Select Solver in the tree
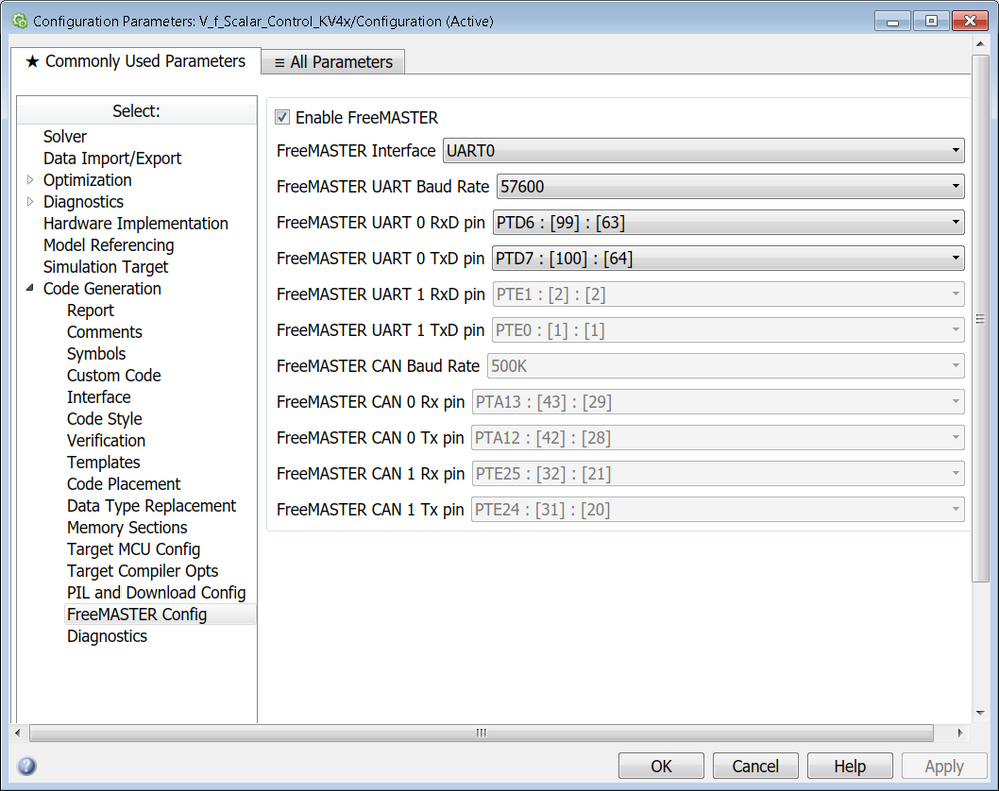Screen dimensions: 999x791 64,137
